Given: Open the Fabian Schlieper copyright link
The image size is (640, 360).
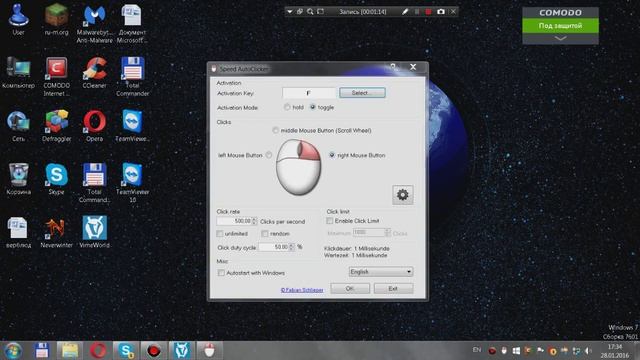Looking at the screenshot, I should click(302, 290).
